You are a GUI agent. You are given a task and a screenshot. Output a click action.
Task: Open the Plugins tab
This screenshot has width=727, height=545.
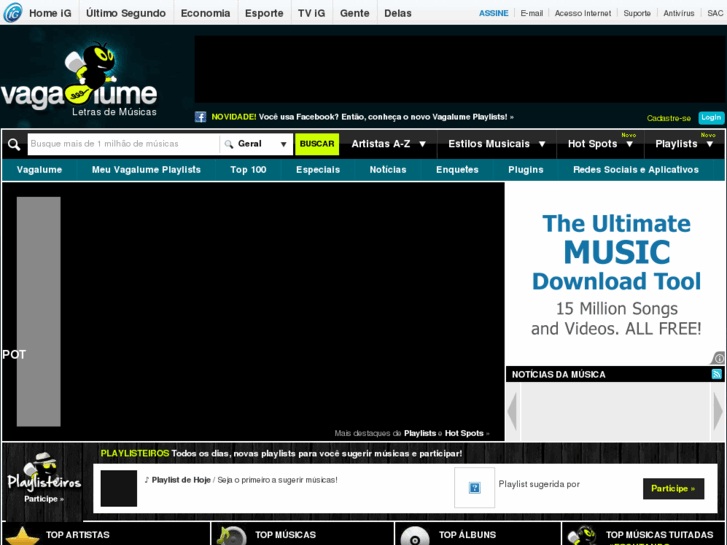tap(526, 170)
